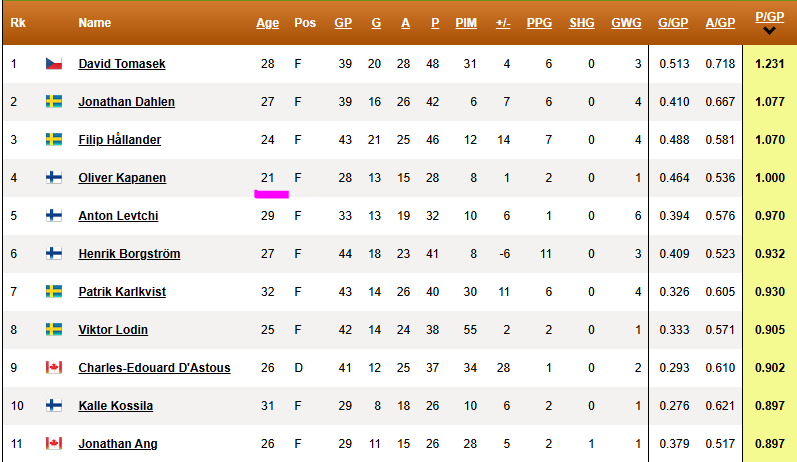Click the Finnish flag beside Henrik Borgström
The image size is (797, 462).
(x=54, y=253)
